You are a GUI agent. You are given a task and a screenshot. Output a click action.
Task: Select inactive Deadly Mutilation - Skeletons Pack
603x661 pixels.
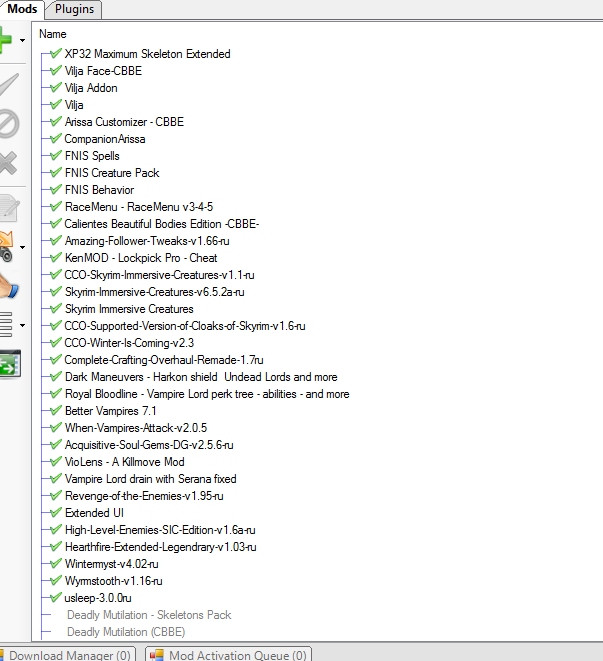[149, 615]
